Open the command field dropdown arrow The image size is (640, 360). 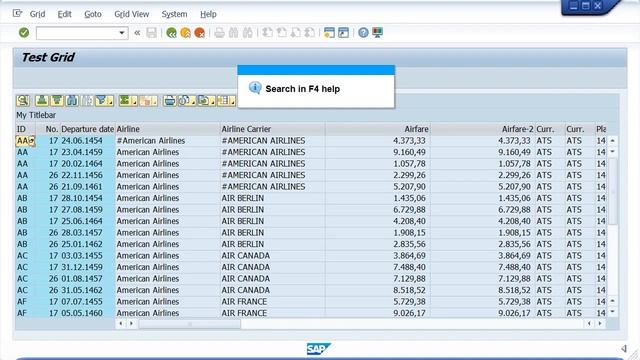(122, 33)
